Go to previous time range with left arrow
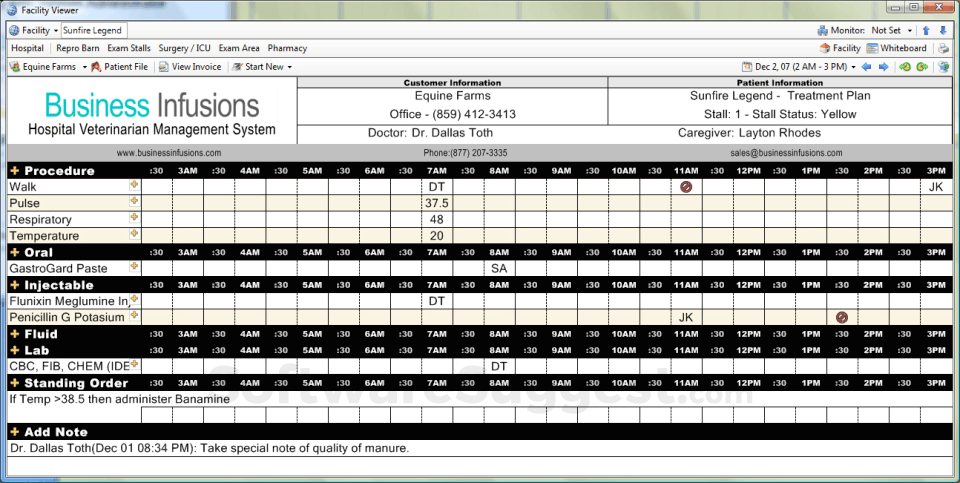 866,67
